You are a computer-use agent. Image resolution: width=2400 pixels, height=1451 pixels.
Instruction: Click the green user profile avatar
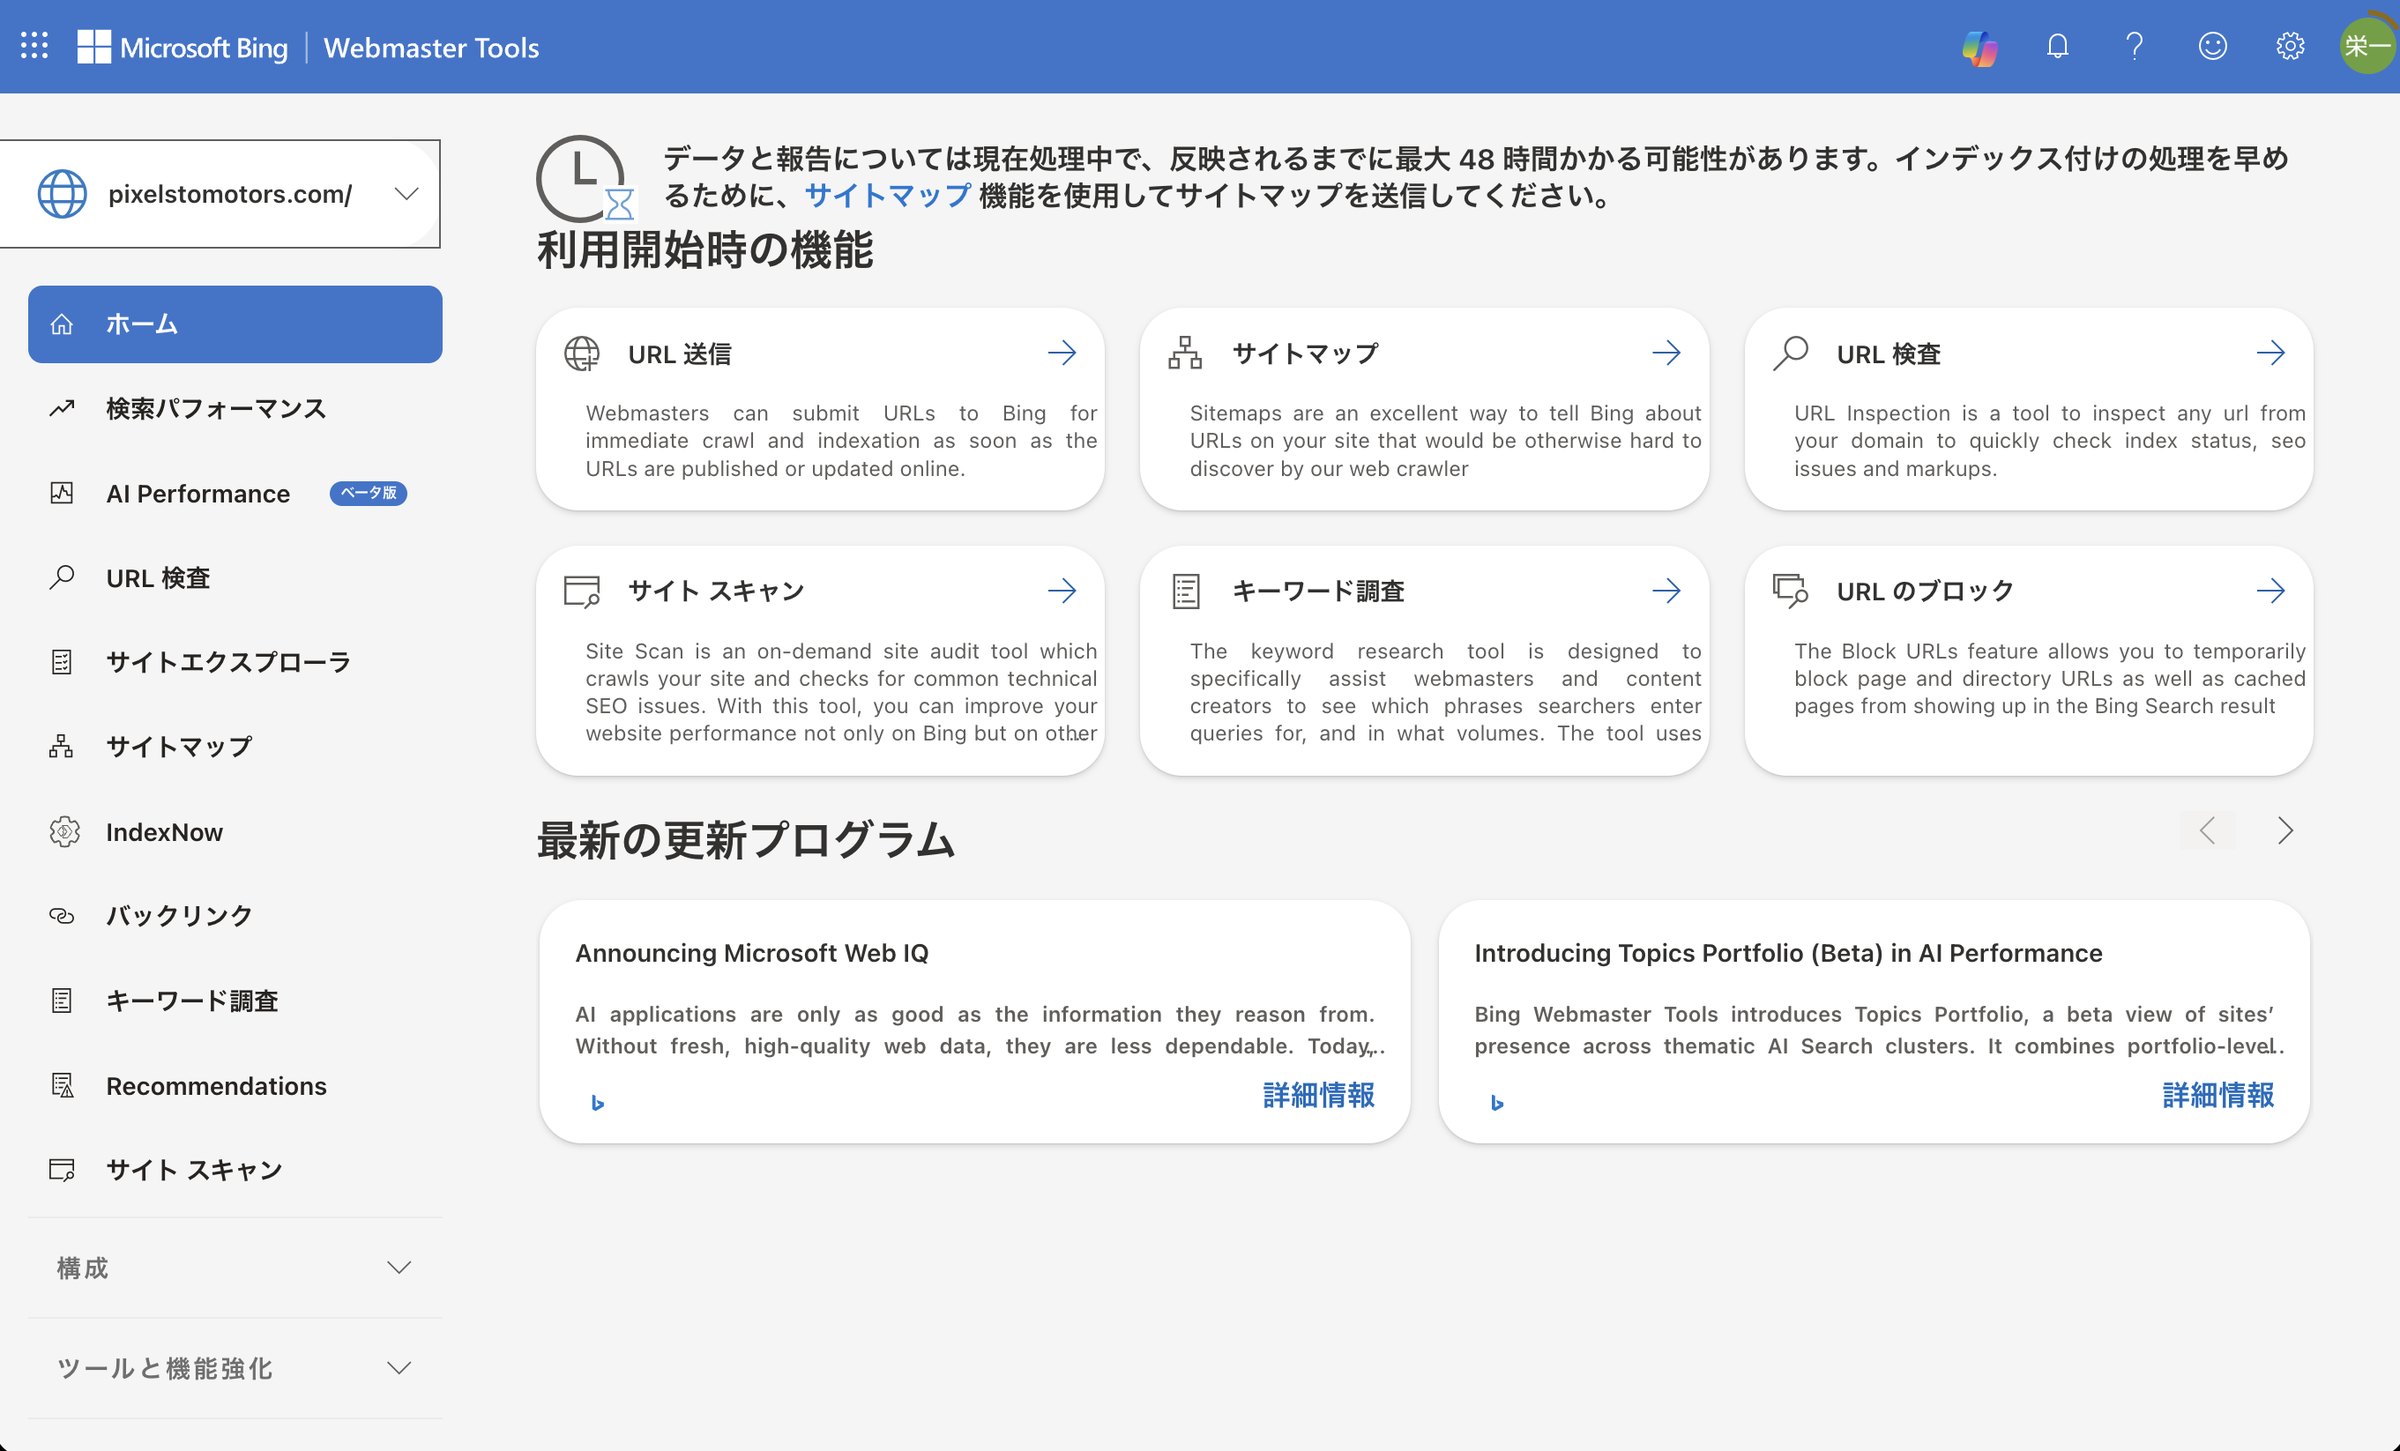(x=2368, y=46)
